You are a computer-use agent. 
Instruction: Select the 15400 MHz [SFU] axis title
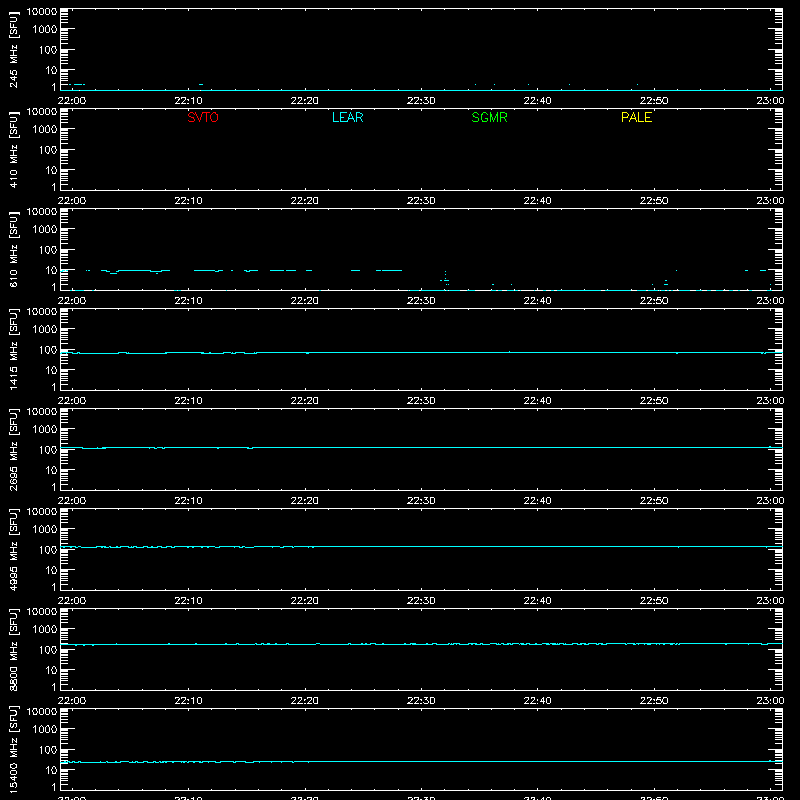13,750
